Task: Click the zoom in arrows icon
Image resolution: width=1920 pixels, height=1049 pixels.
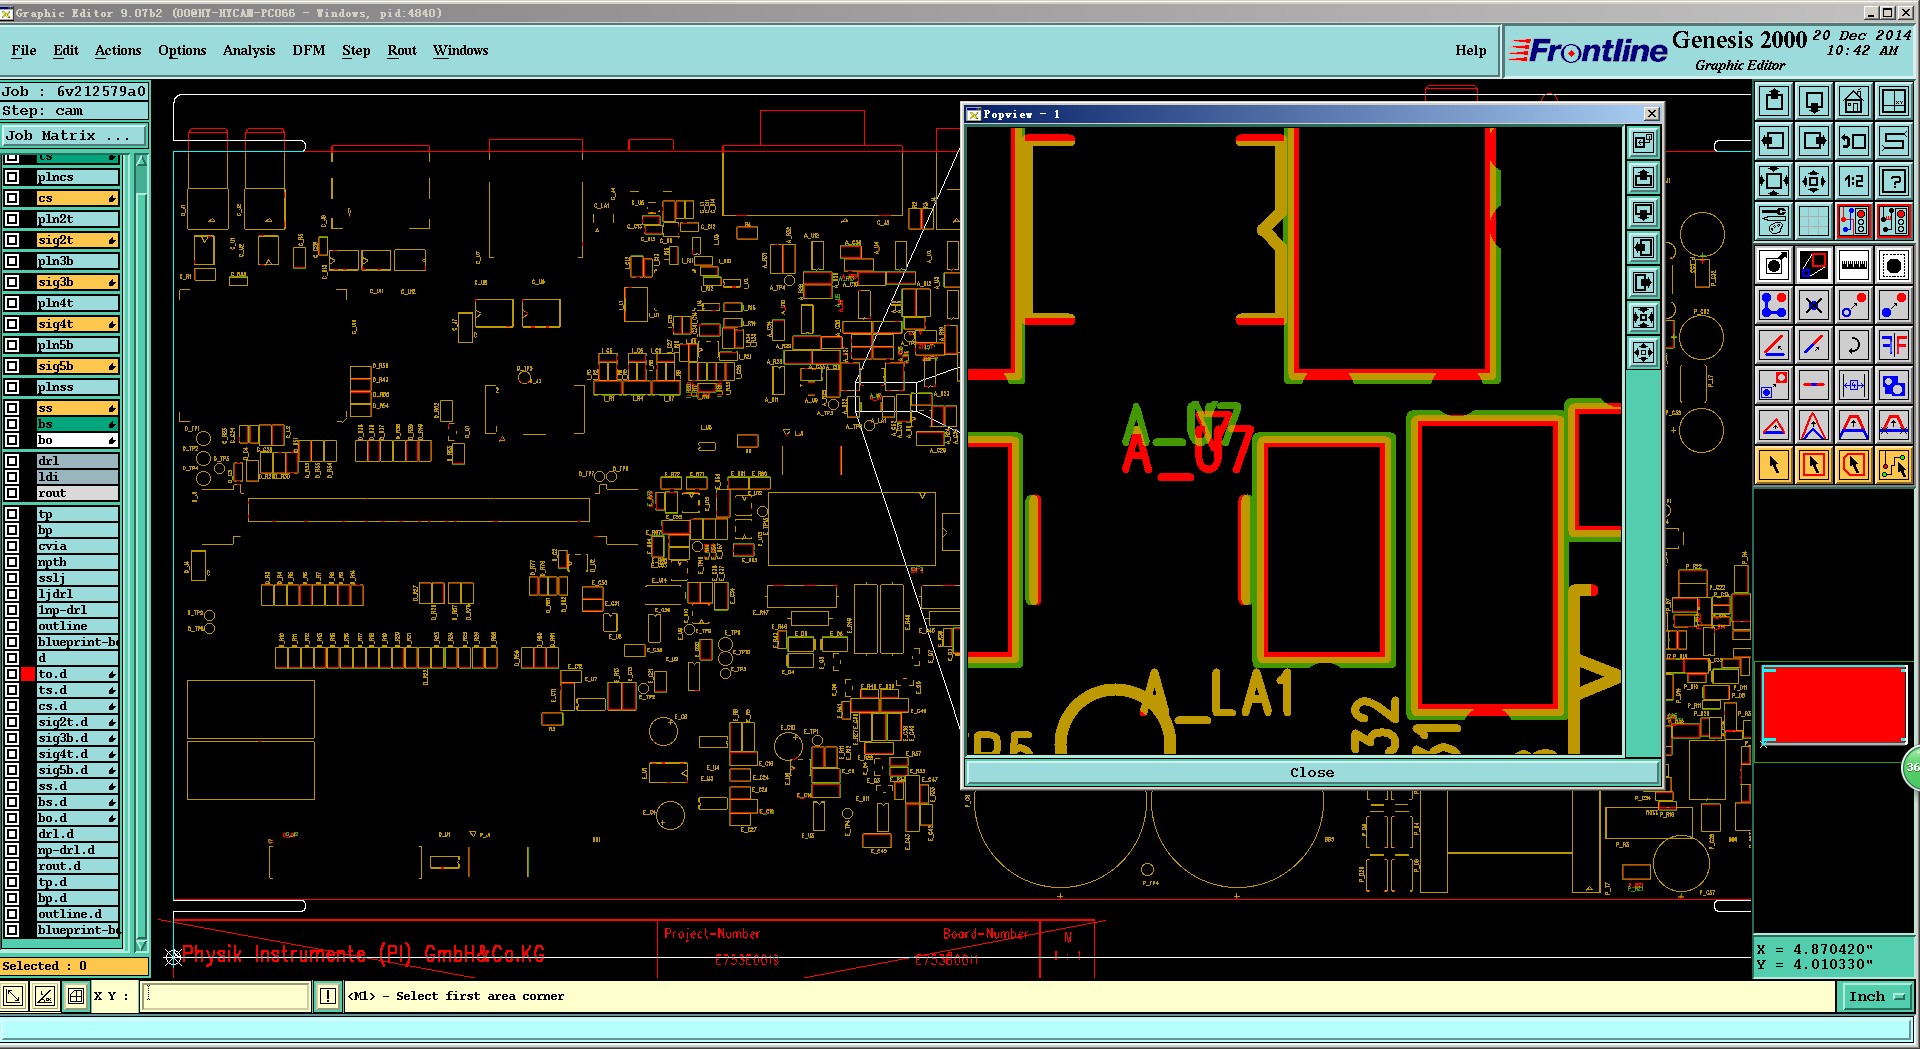Action: pyautogui.click(x=1774, y=181)
